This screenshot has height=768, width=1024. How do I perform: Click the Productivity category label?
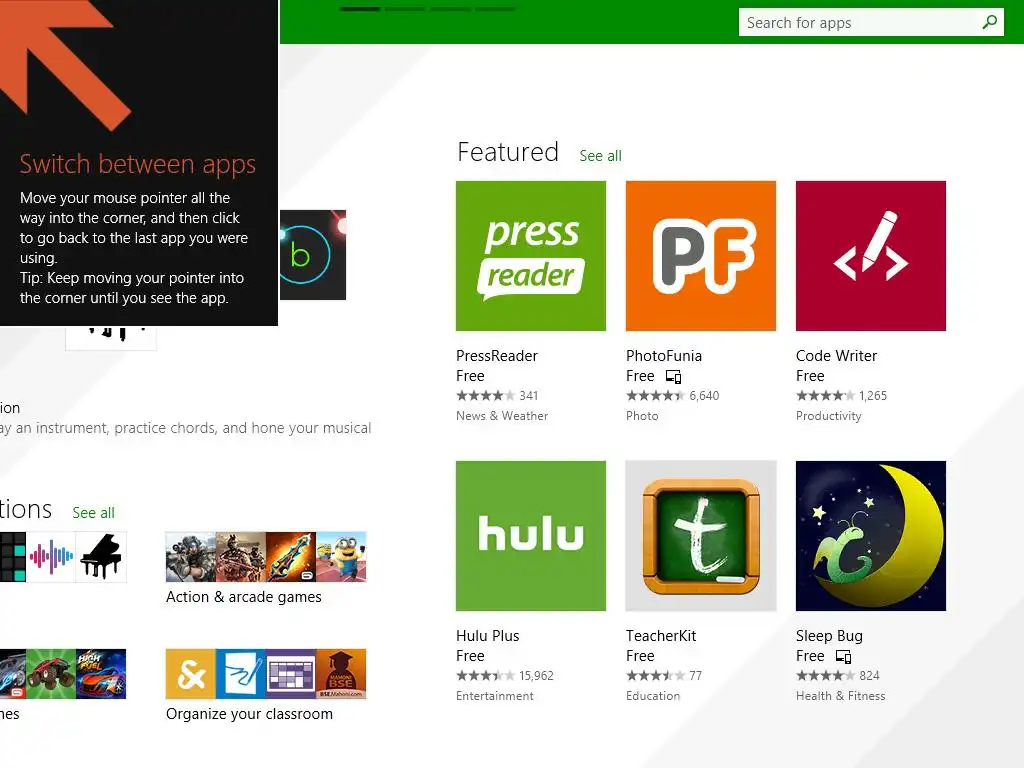point(828,416)
